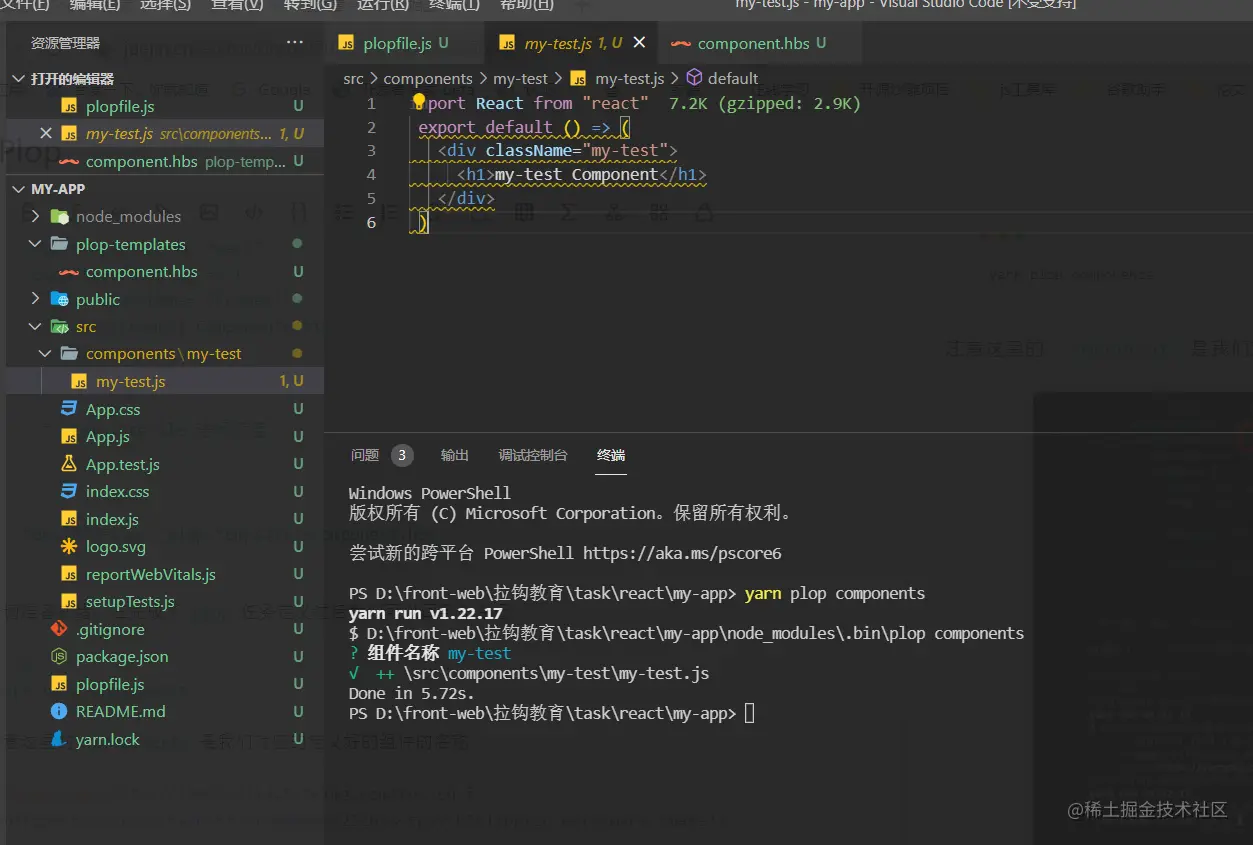Click the "Done in 5.72s." terminal line

[412, 693]
